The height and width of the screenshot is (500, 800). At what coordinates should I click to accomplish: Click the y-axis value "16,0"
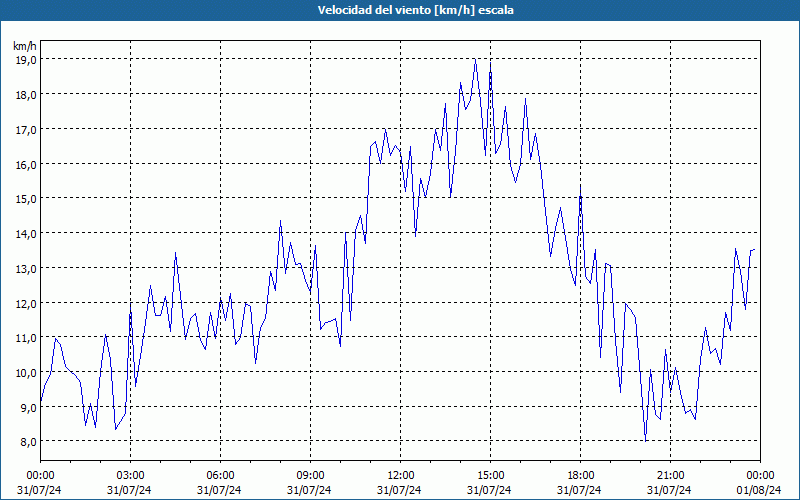click(x=26, y=164)
